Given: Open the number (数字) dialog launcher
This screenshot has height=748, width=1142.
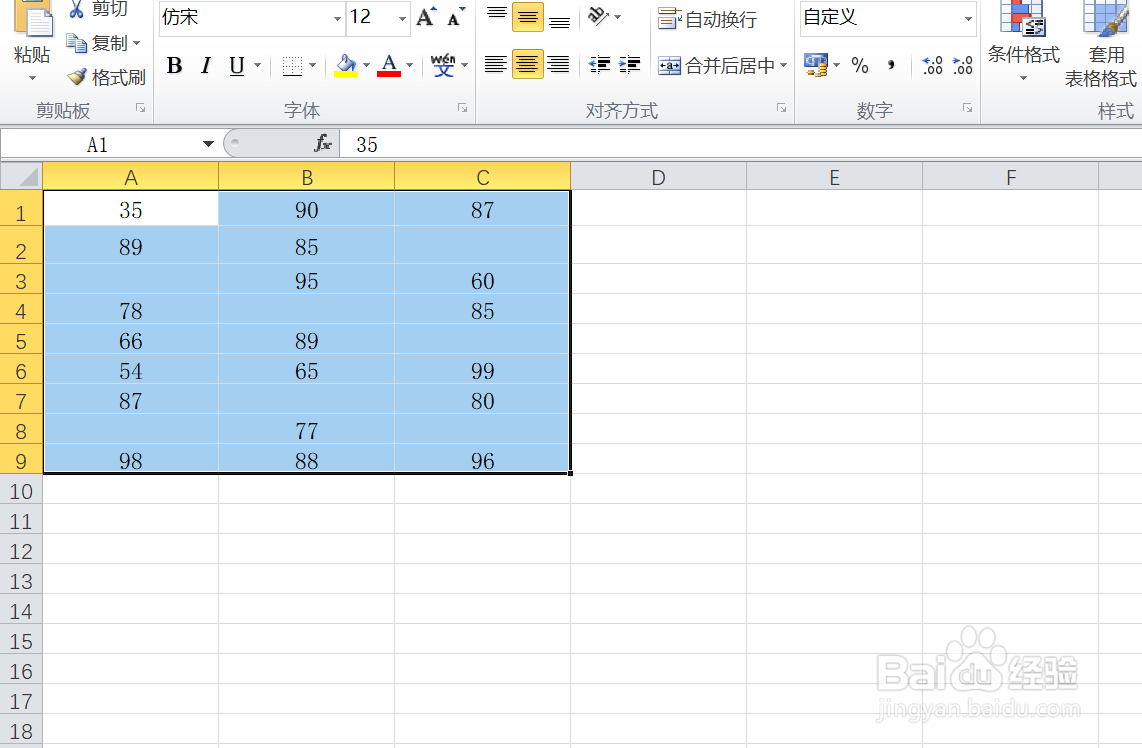Looking at the screenshot, I should [967, 109].
